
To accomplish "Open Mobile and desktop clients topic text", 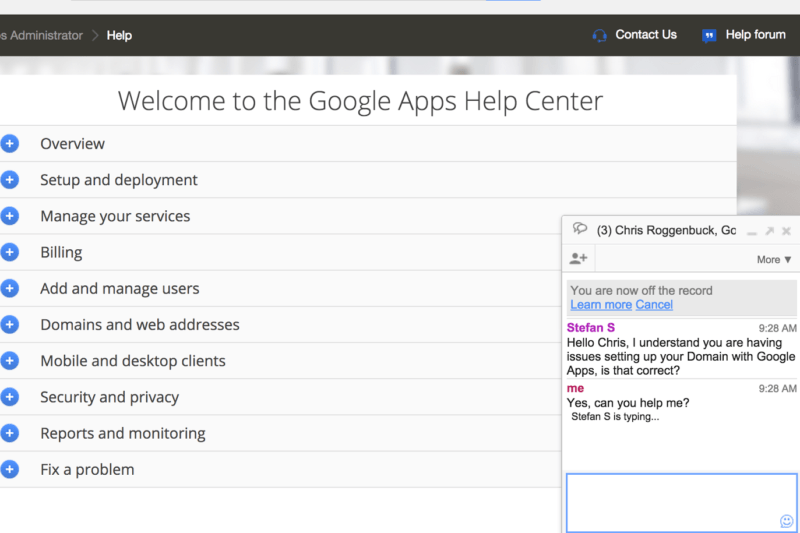I will coord(133,361).
